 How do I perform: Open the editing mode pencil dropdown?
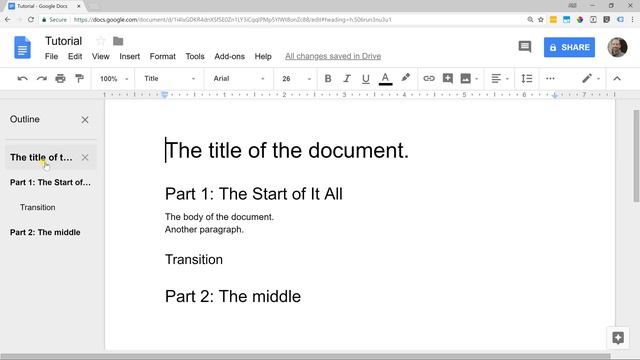click(591, 78)
